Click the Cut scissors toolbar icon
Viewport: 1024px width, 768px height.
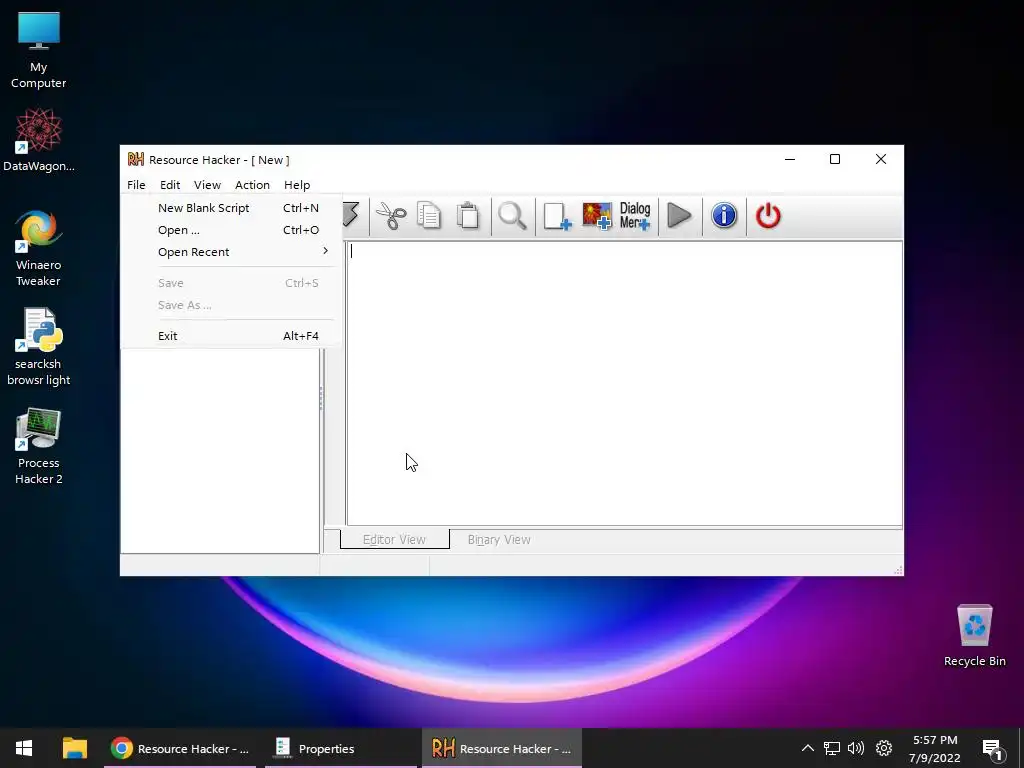391,216
